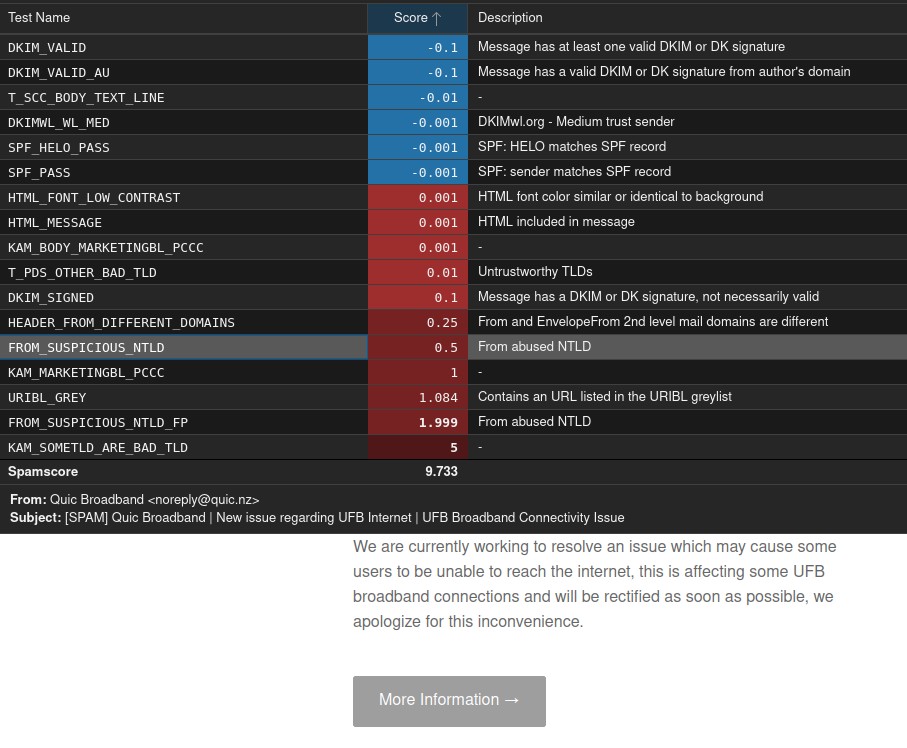This screenshot has width=907, height=748.
Task: Click the Spamscore total 9.733
Action: point(441,471)
